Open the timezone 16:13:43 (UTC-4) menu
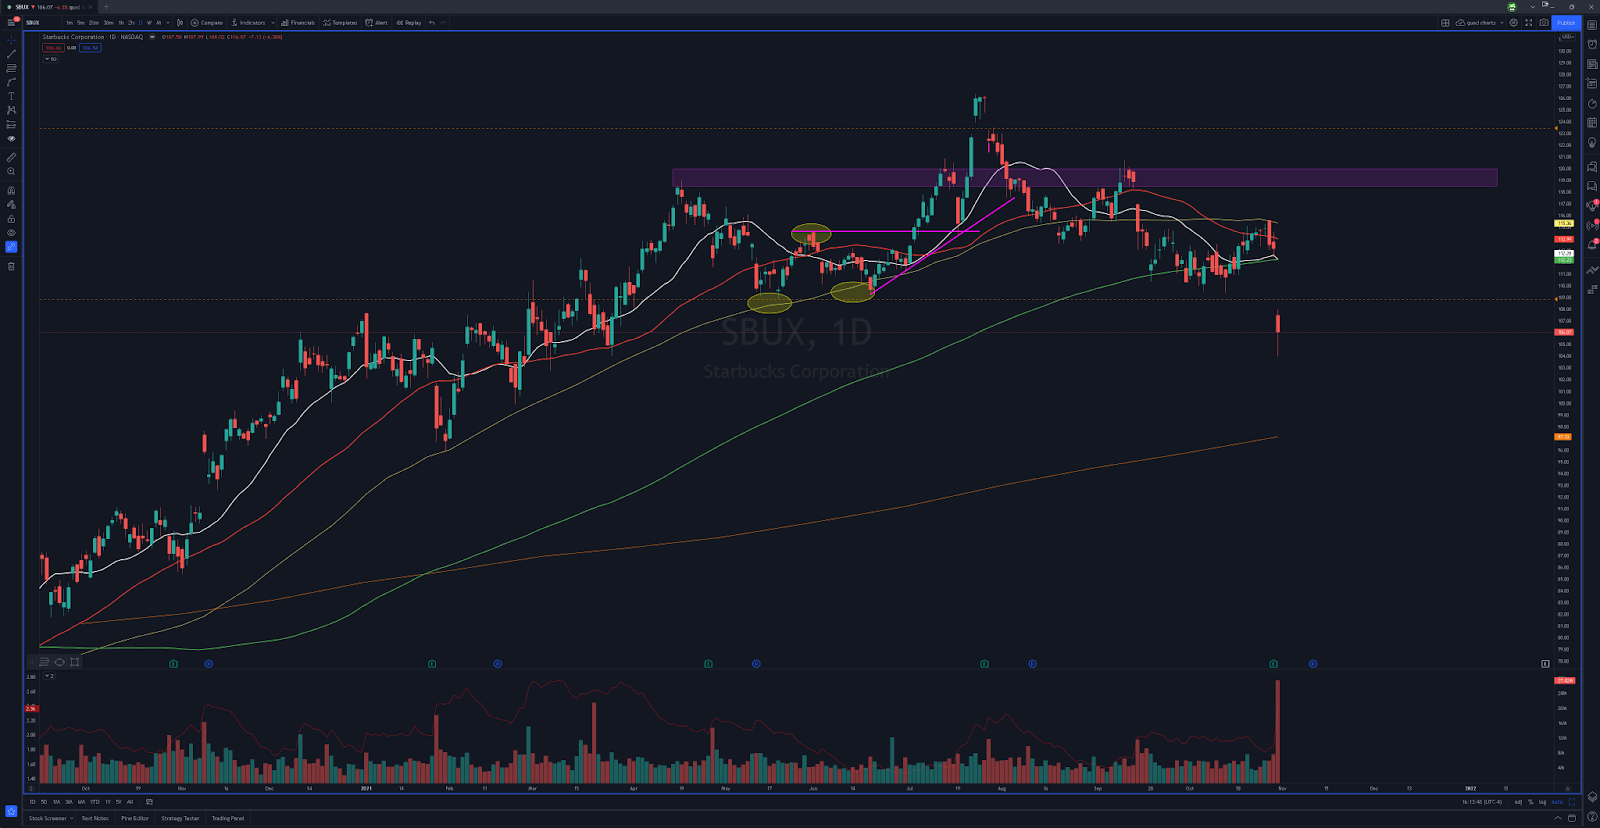1600x828 pixels. tap(1482, 802)
